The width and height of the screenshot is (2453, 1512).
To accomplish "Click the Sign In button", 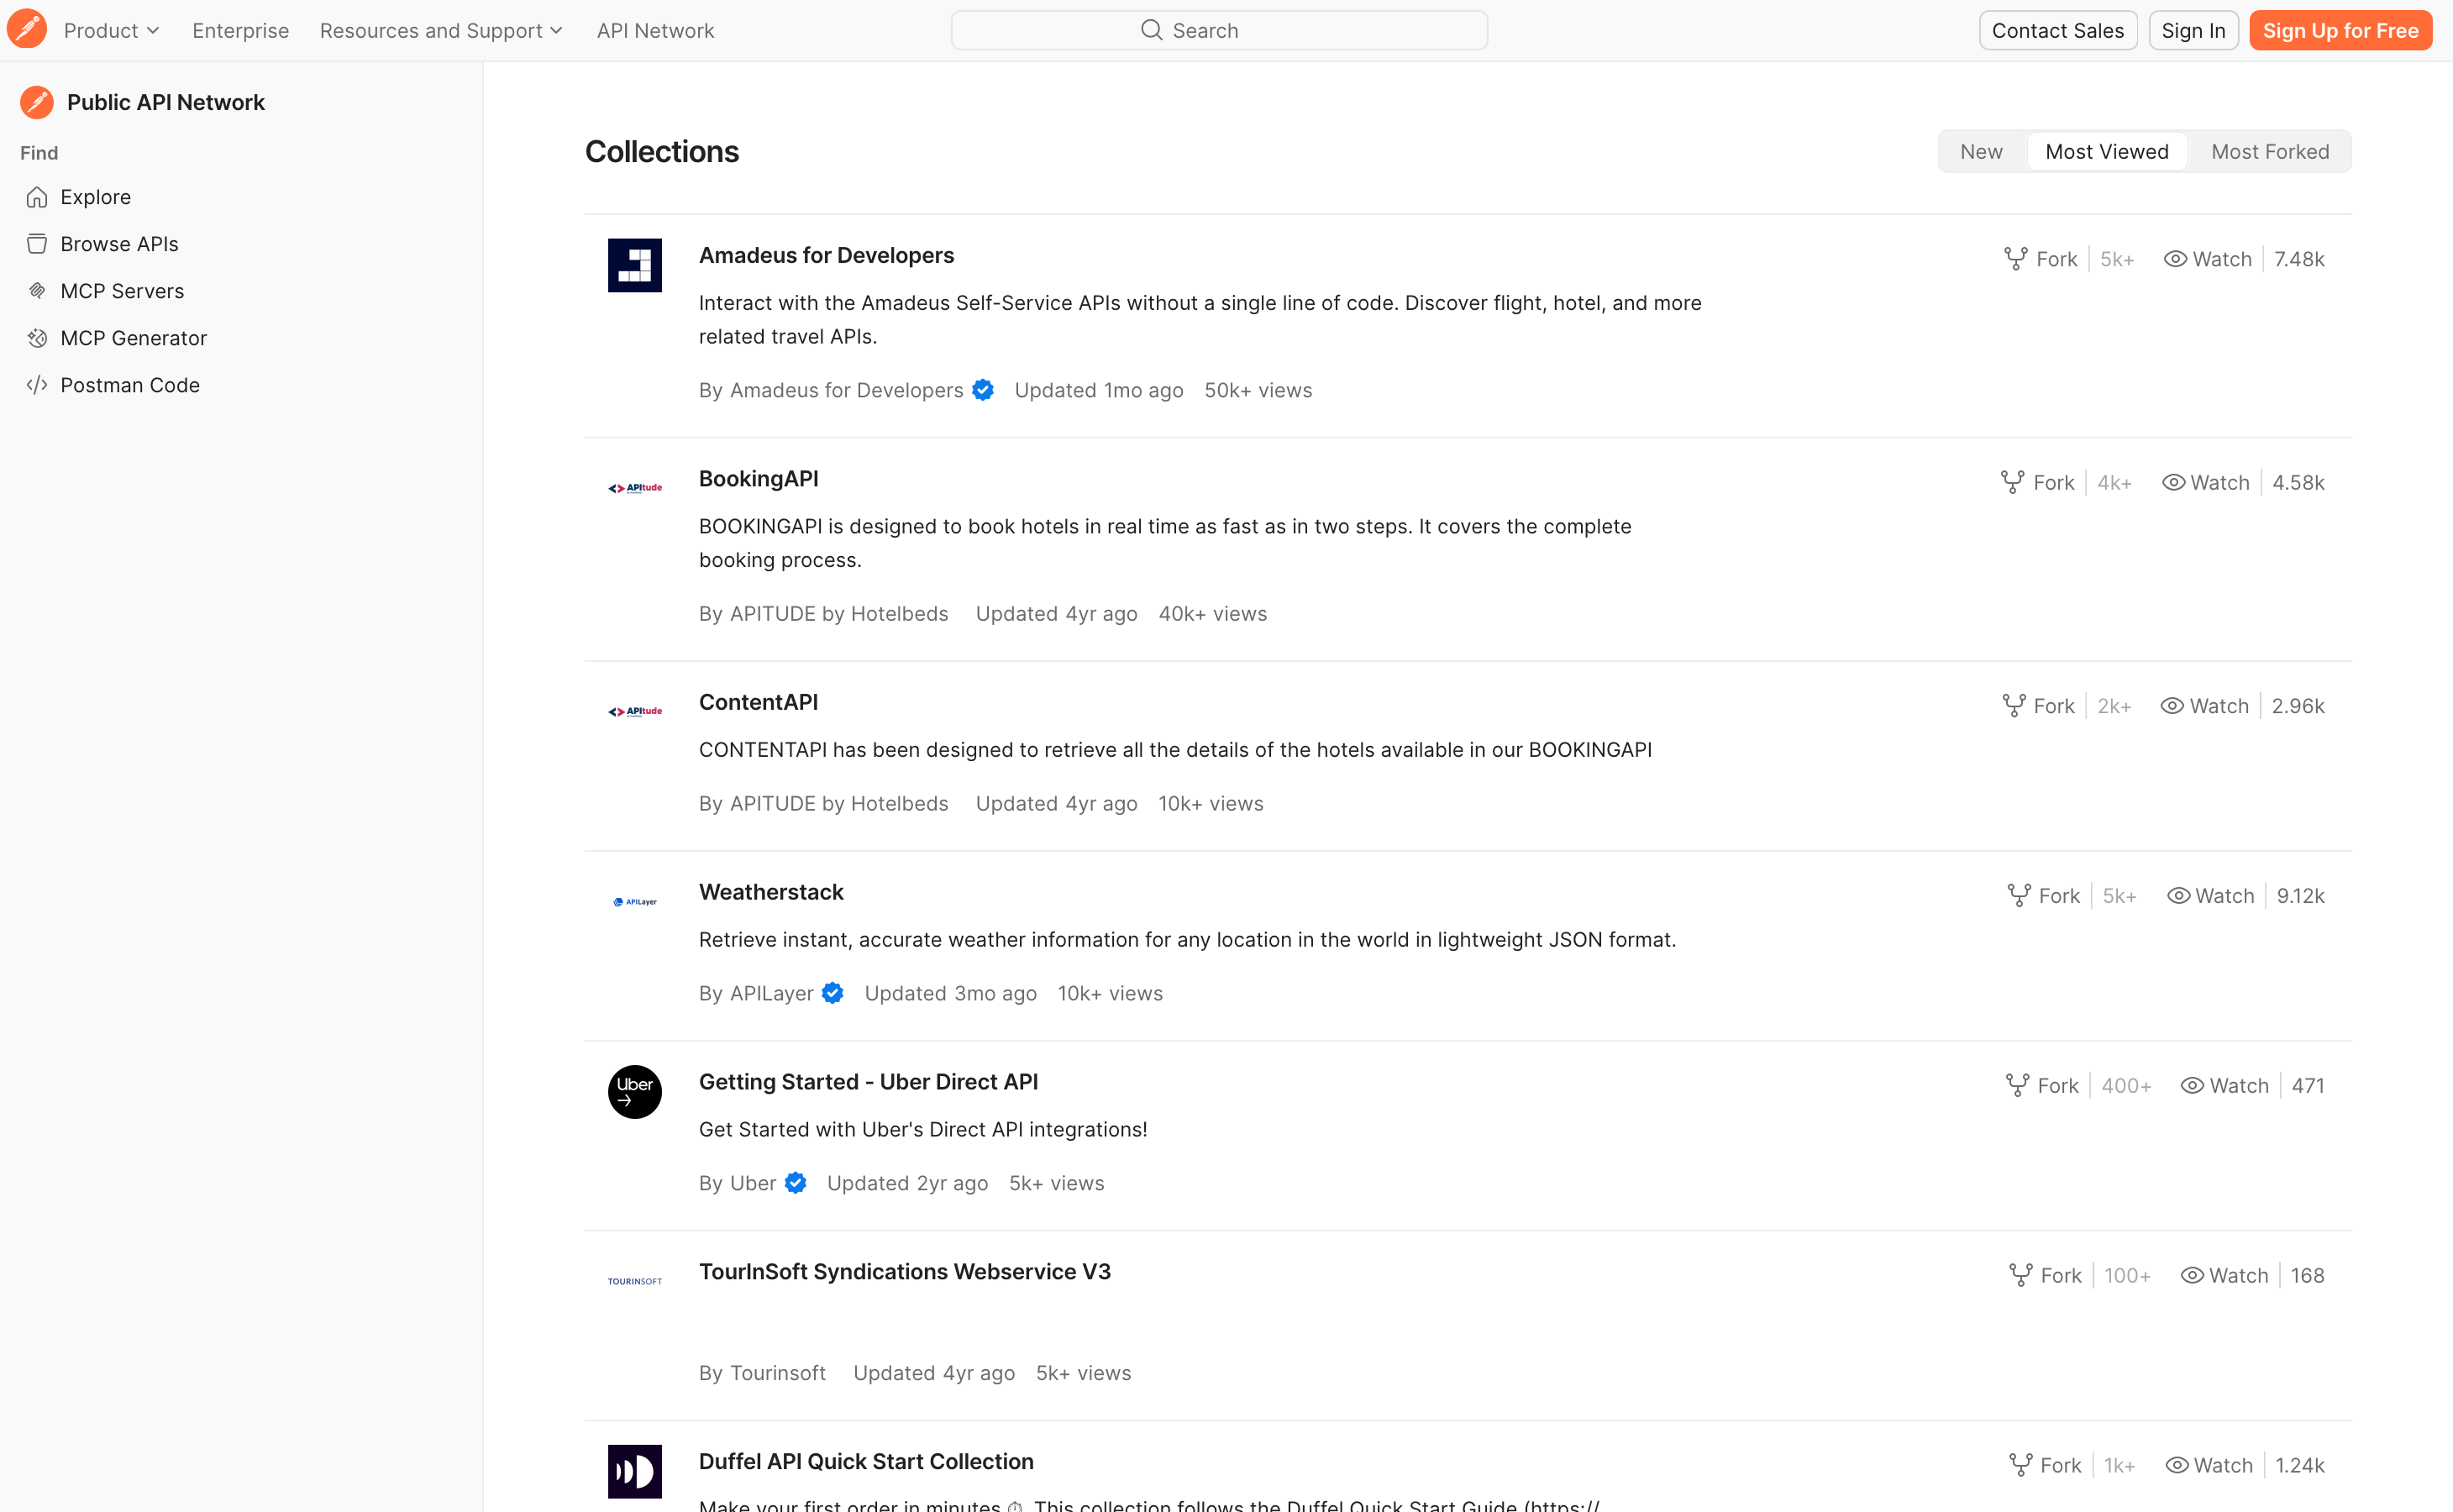I will tap(2193, 30).
